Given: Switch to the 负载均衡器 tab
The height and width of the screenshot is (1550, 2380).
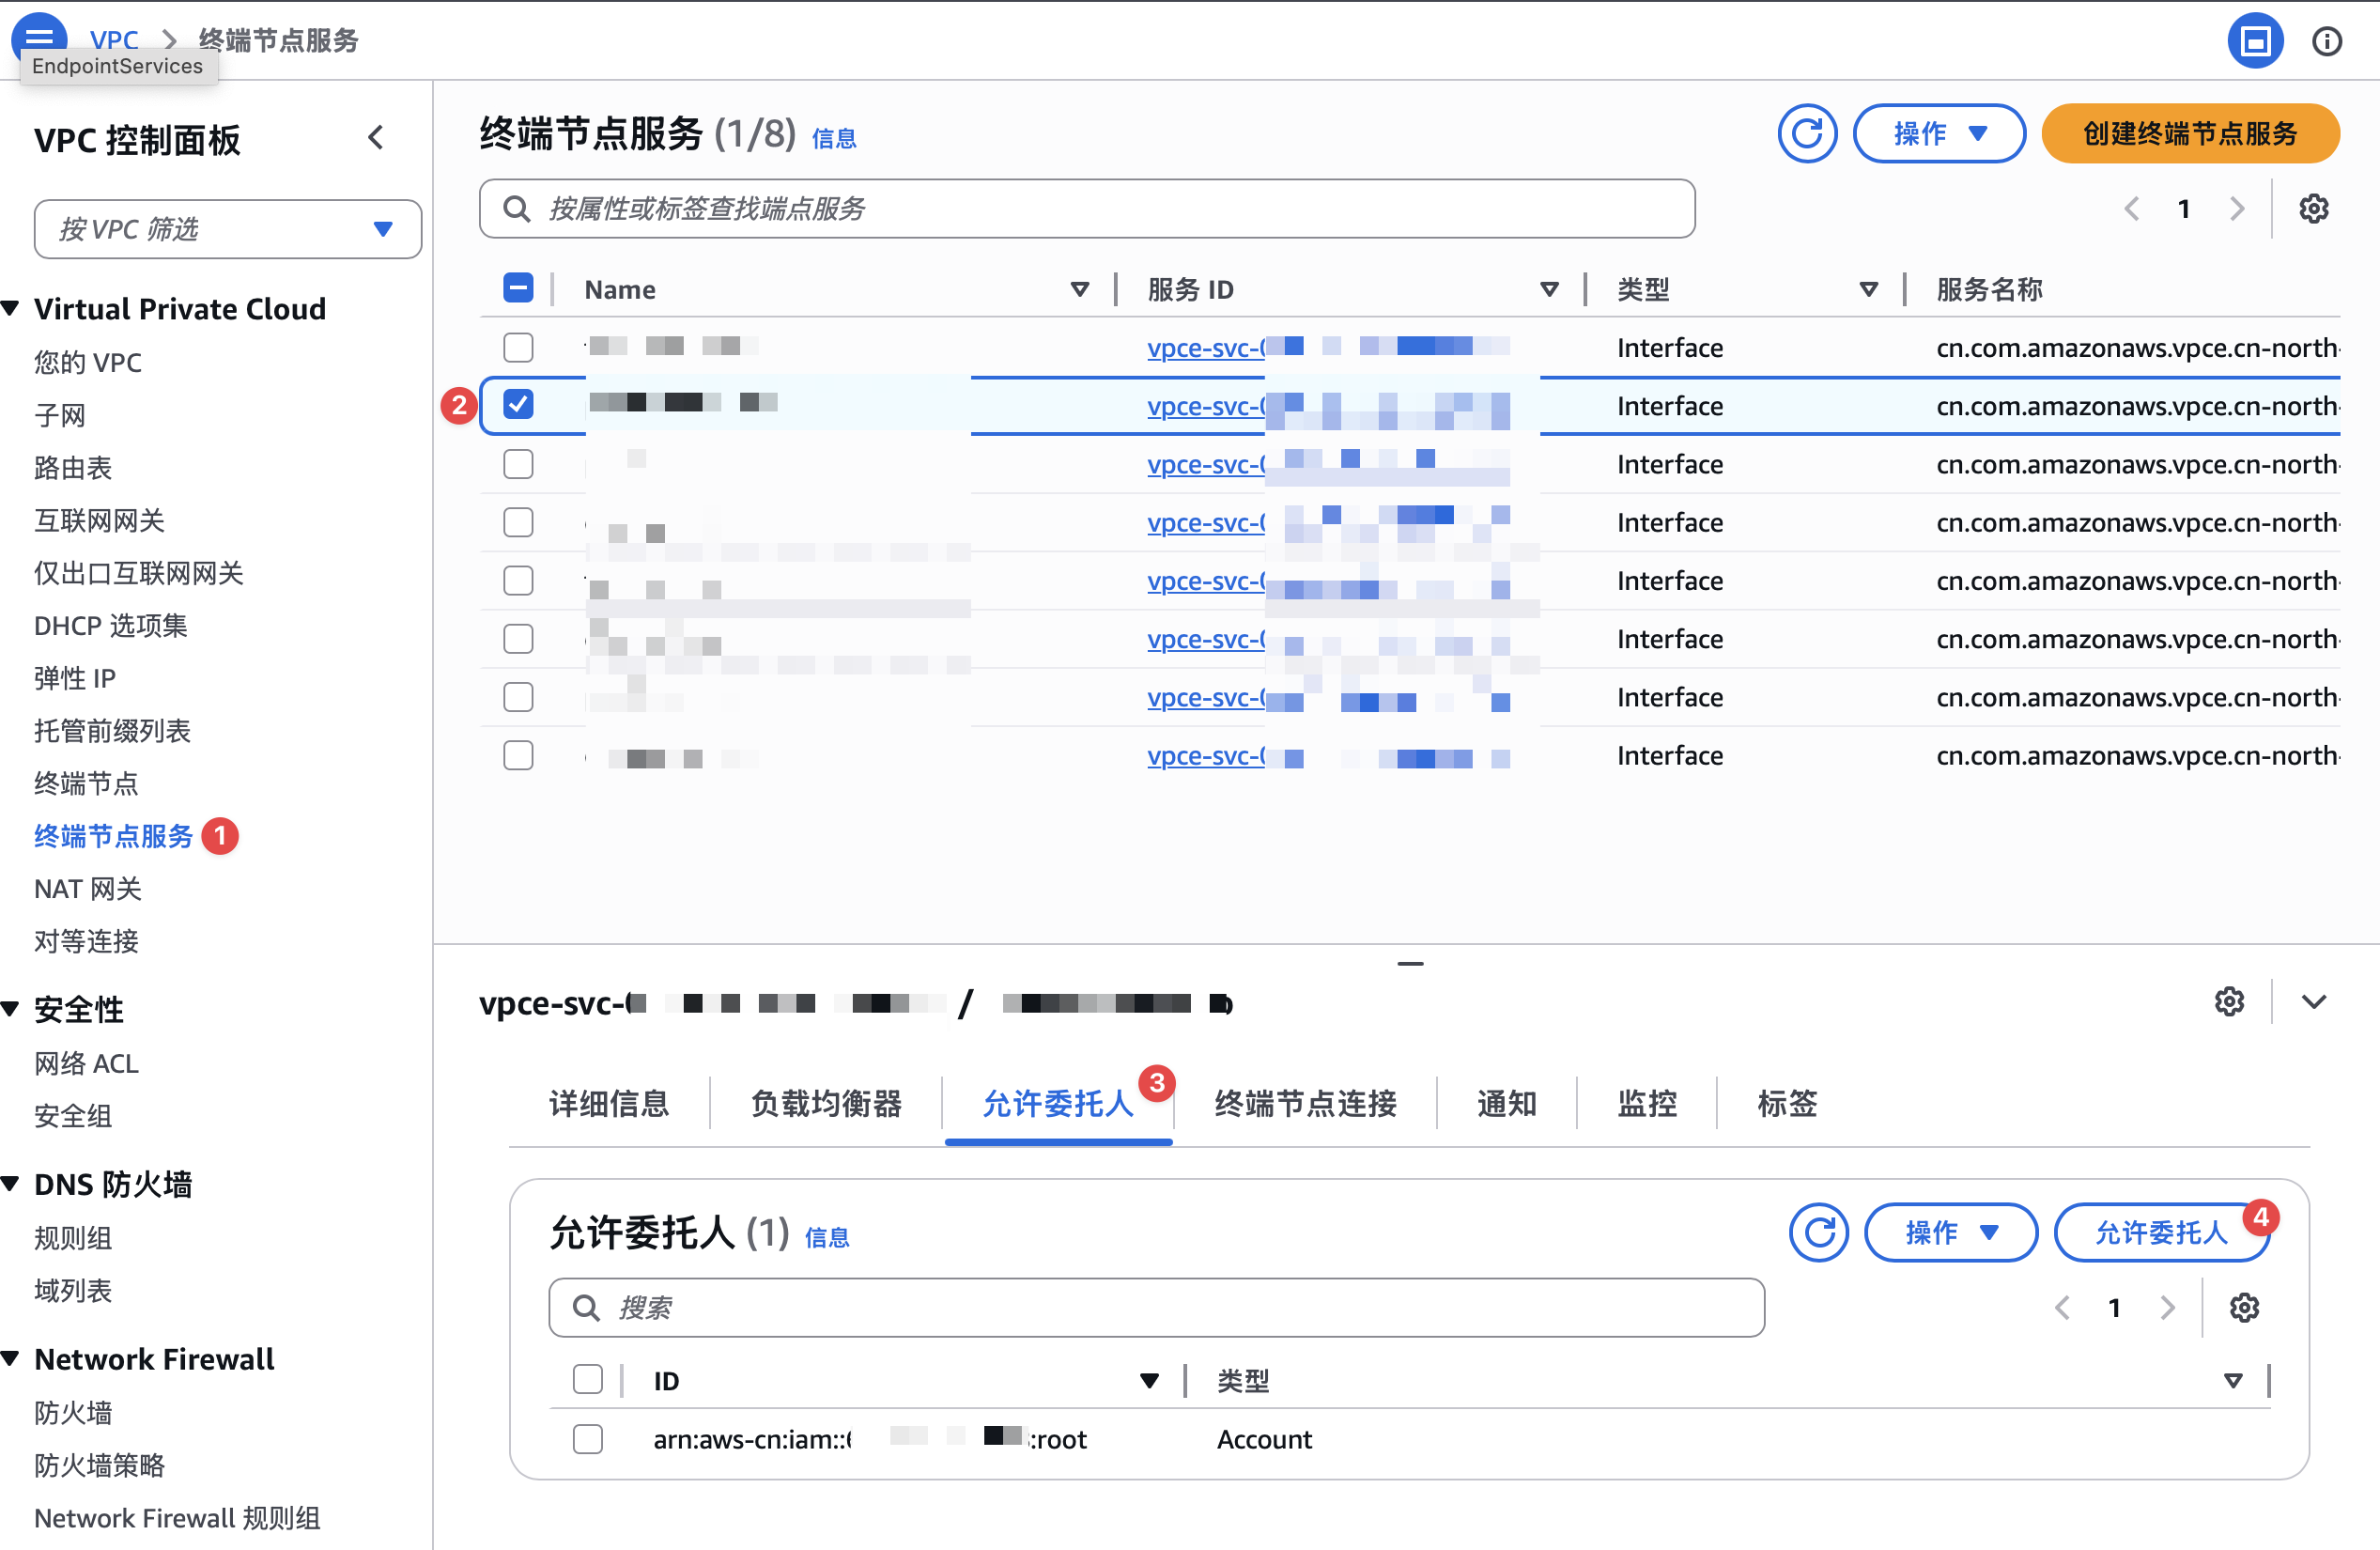Looking at the screenshot, I should tap(826, 1103).
